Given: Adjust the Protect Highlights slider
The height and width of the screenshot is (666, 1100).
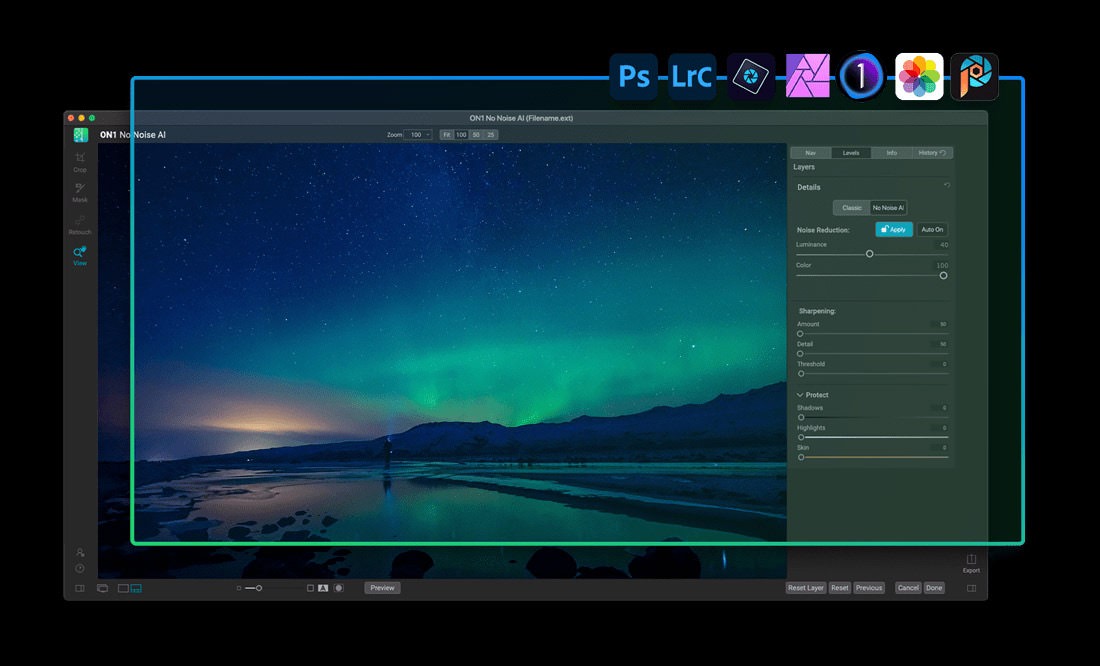Looking at the screenshot, I should pos(801,437).
